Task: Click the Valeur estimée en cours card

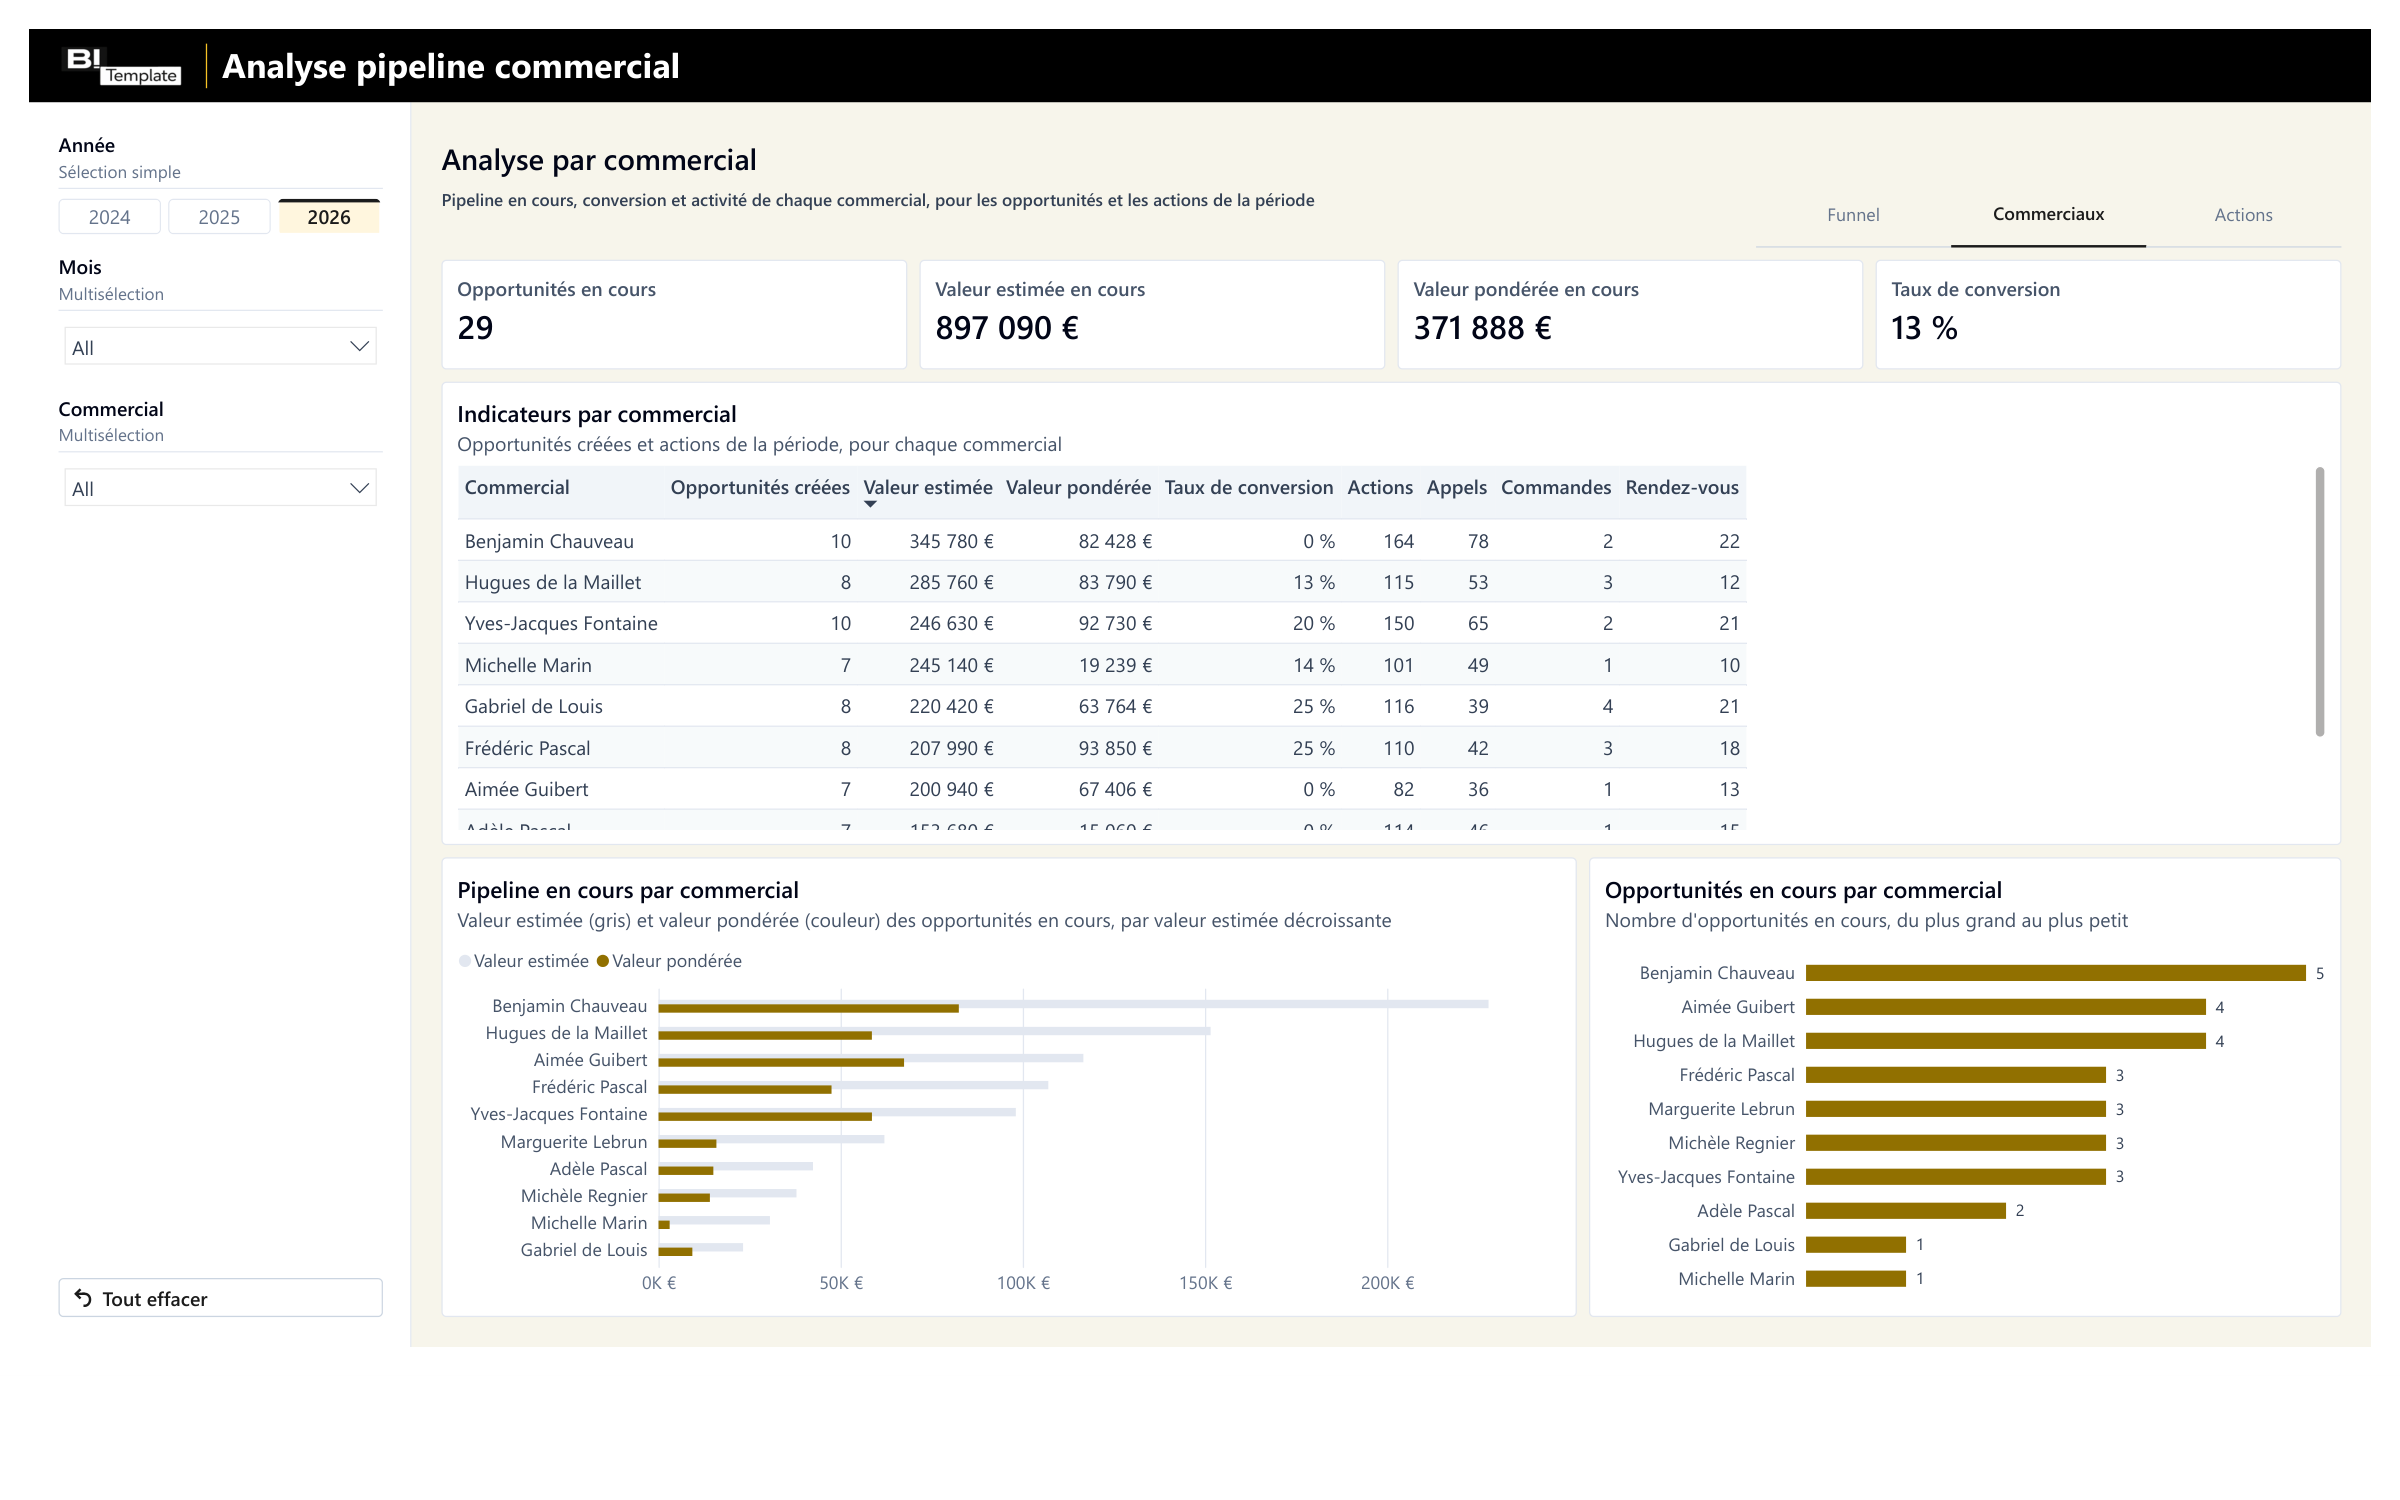Action: (x=1152, y=314)
